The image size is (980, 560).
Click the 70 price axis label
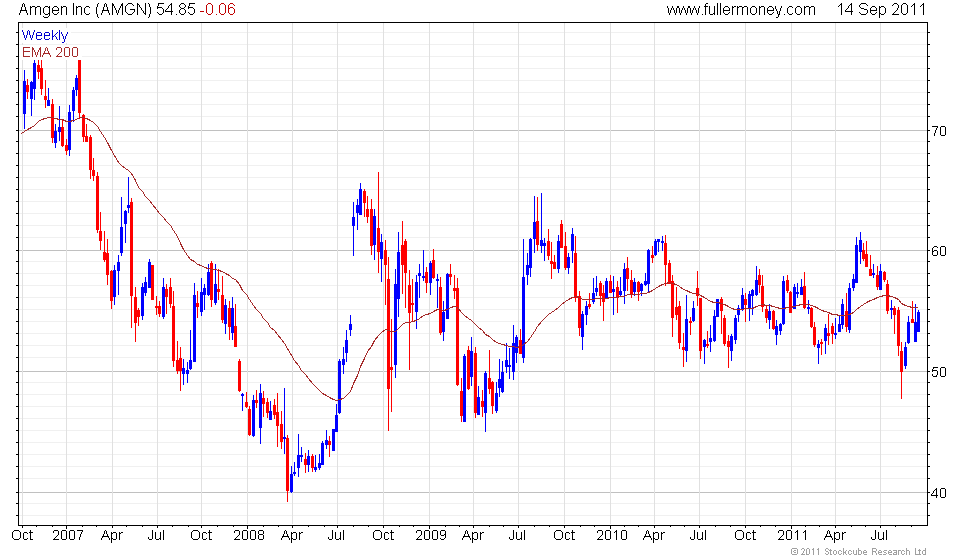tap(939, 131)
